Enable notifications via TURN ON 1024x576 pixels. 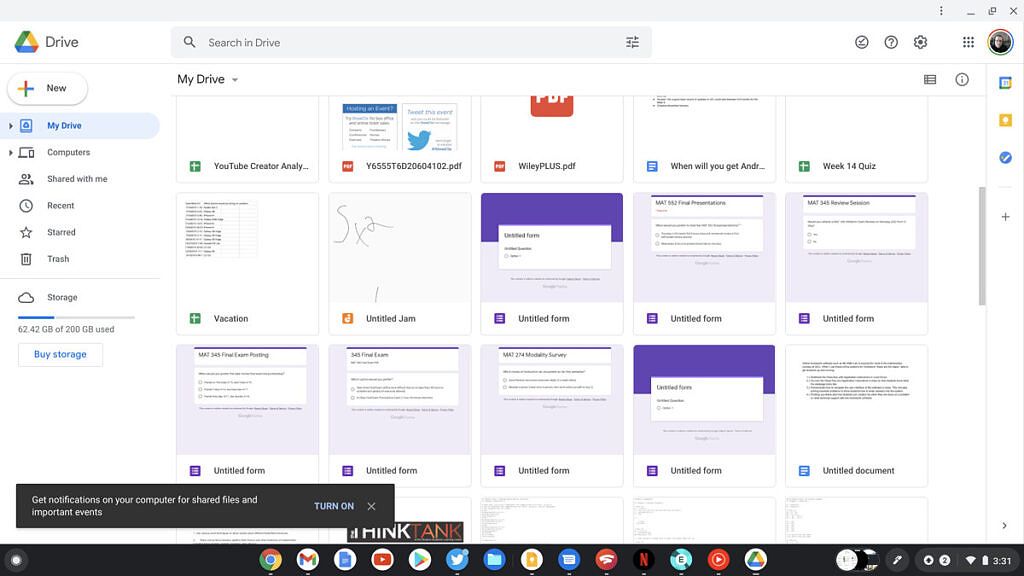[x=334, y=506]
